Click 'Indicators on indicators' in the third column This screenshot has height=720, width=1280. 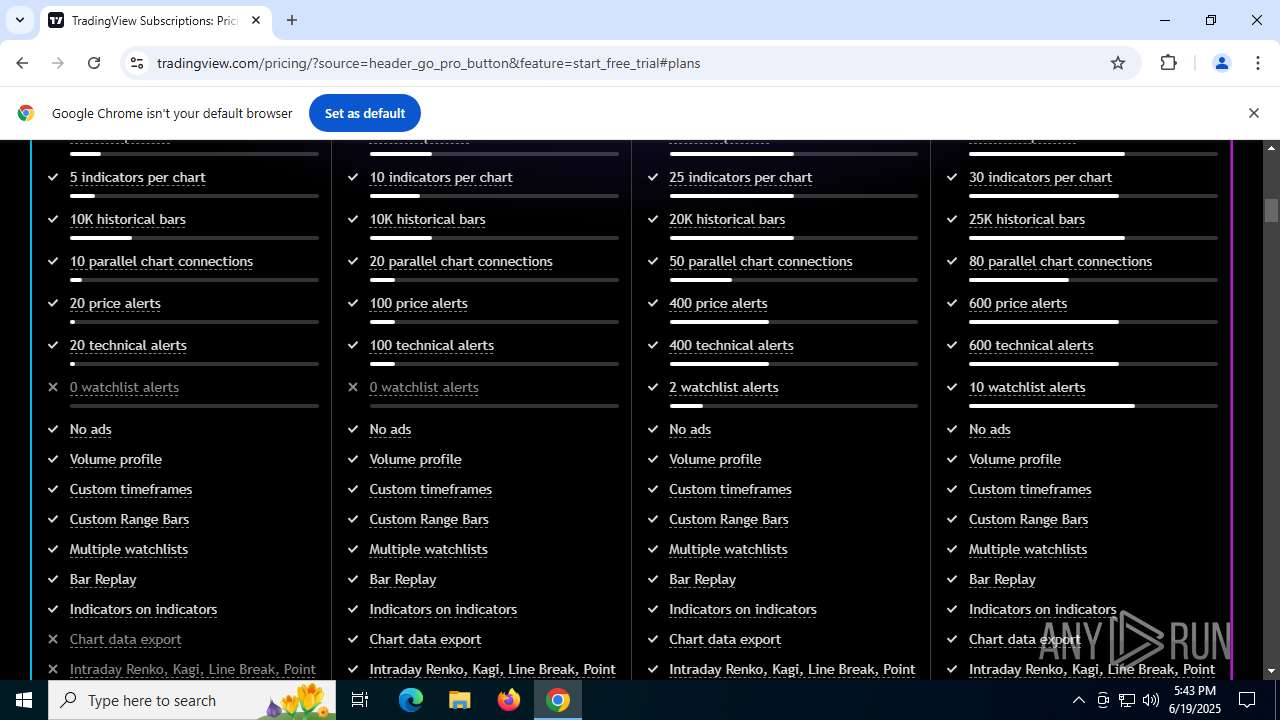743,609
